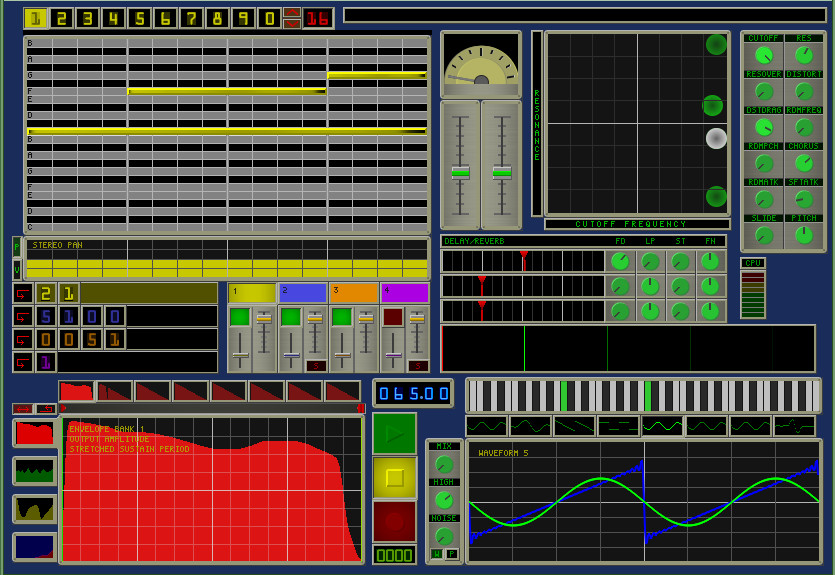The width and height of the screenshot is (835, 575).
Task: Click the left master volume slider handle
Action: click(460, 172)
